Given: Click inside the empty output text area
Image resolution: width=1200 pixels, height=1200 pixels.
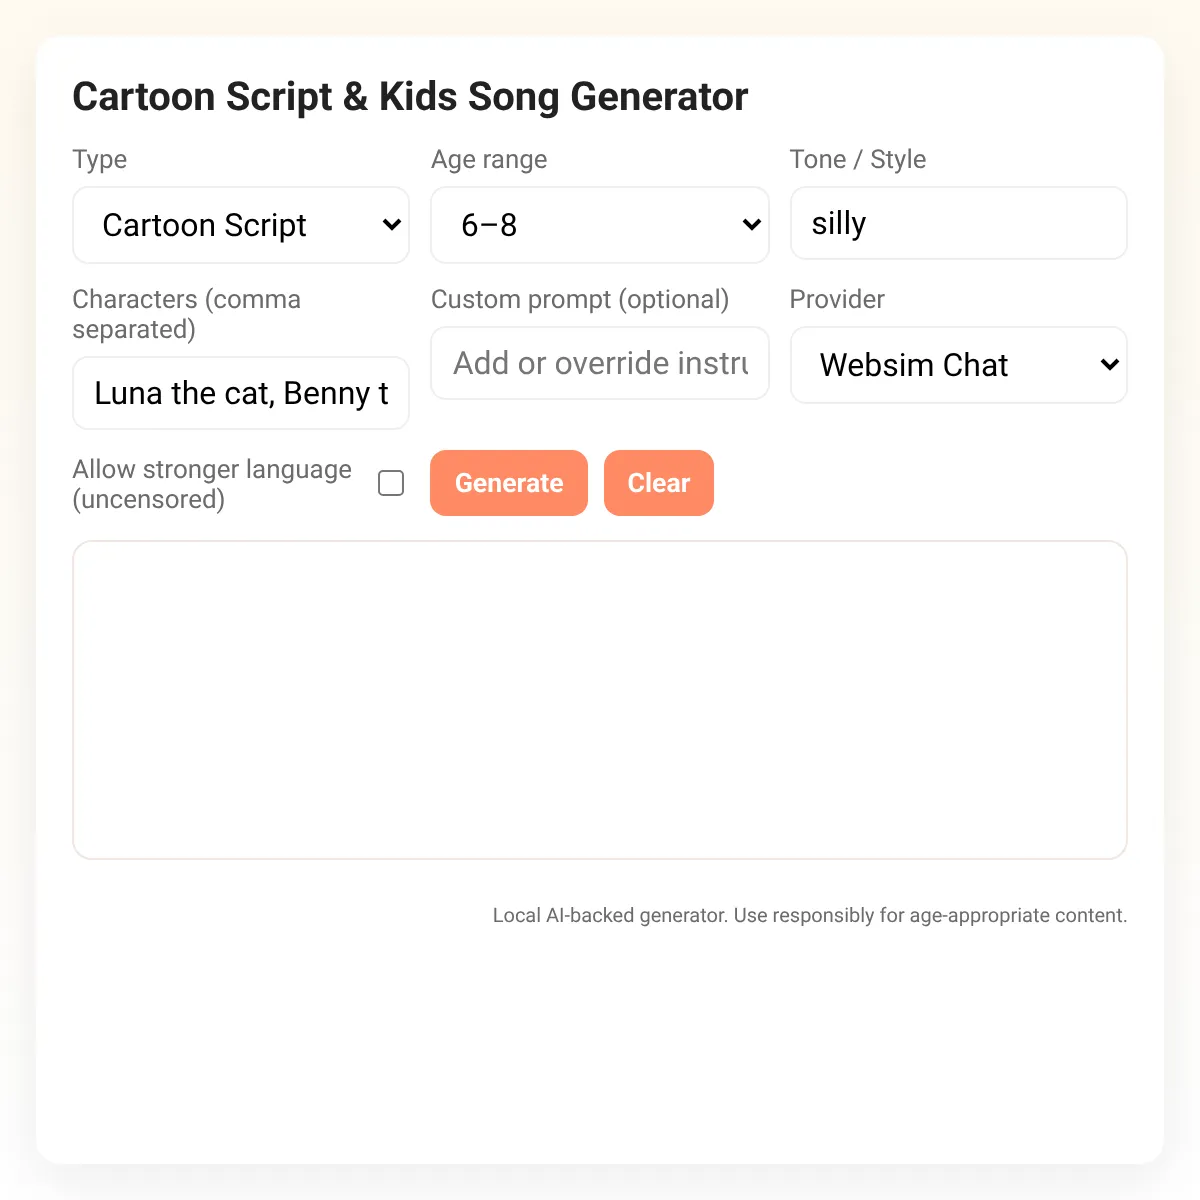Looking at the screenshot, I should pos(600,700).
